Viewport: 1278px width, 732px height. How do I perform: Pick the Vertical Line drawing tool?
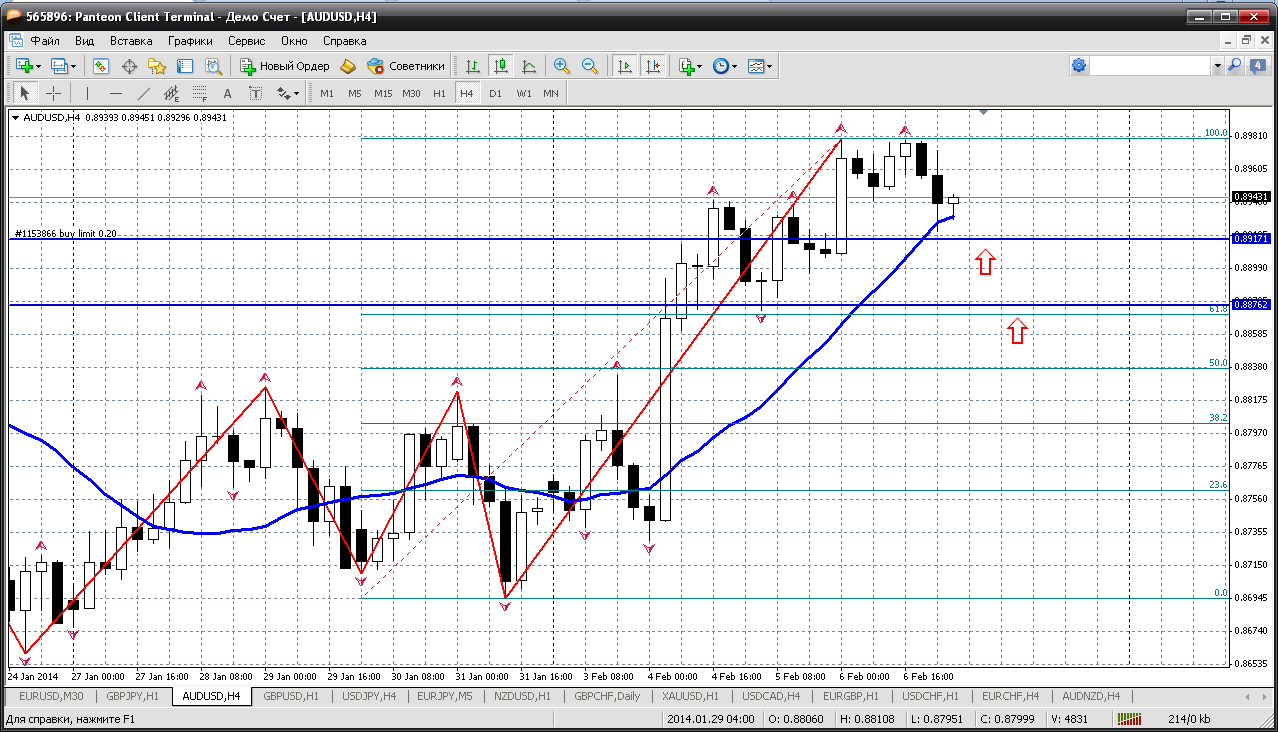click(x=88, y=93)
